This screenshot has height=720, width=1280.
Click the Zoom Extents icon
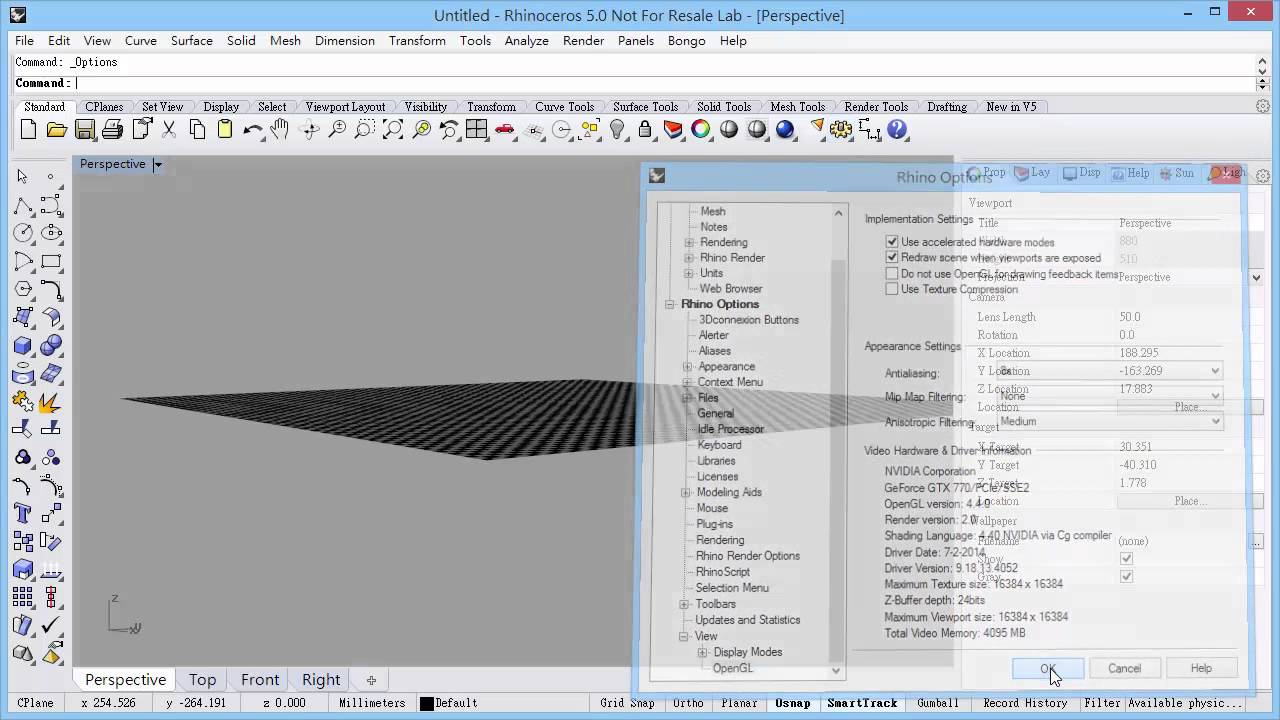click(393, 129)
